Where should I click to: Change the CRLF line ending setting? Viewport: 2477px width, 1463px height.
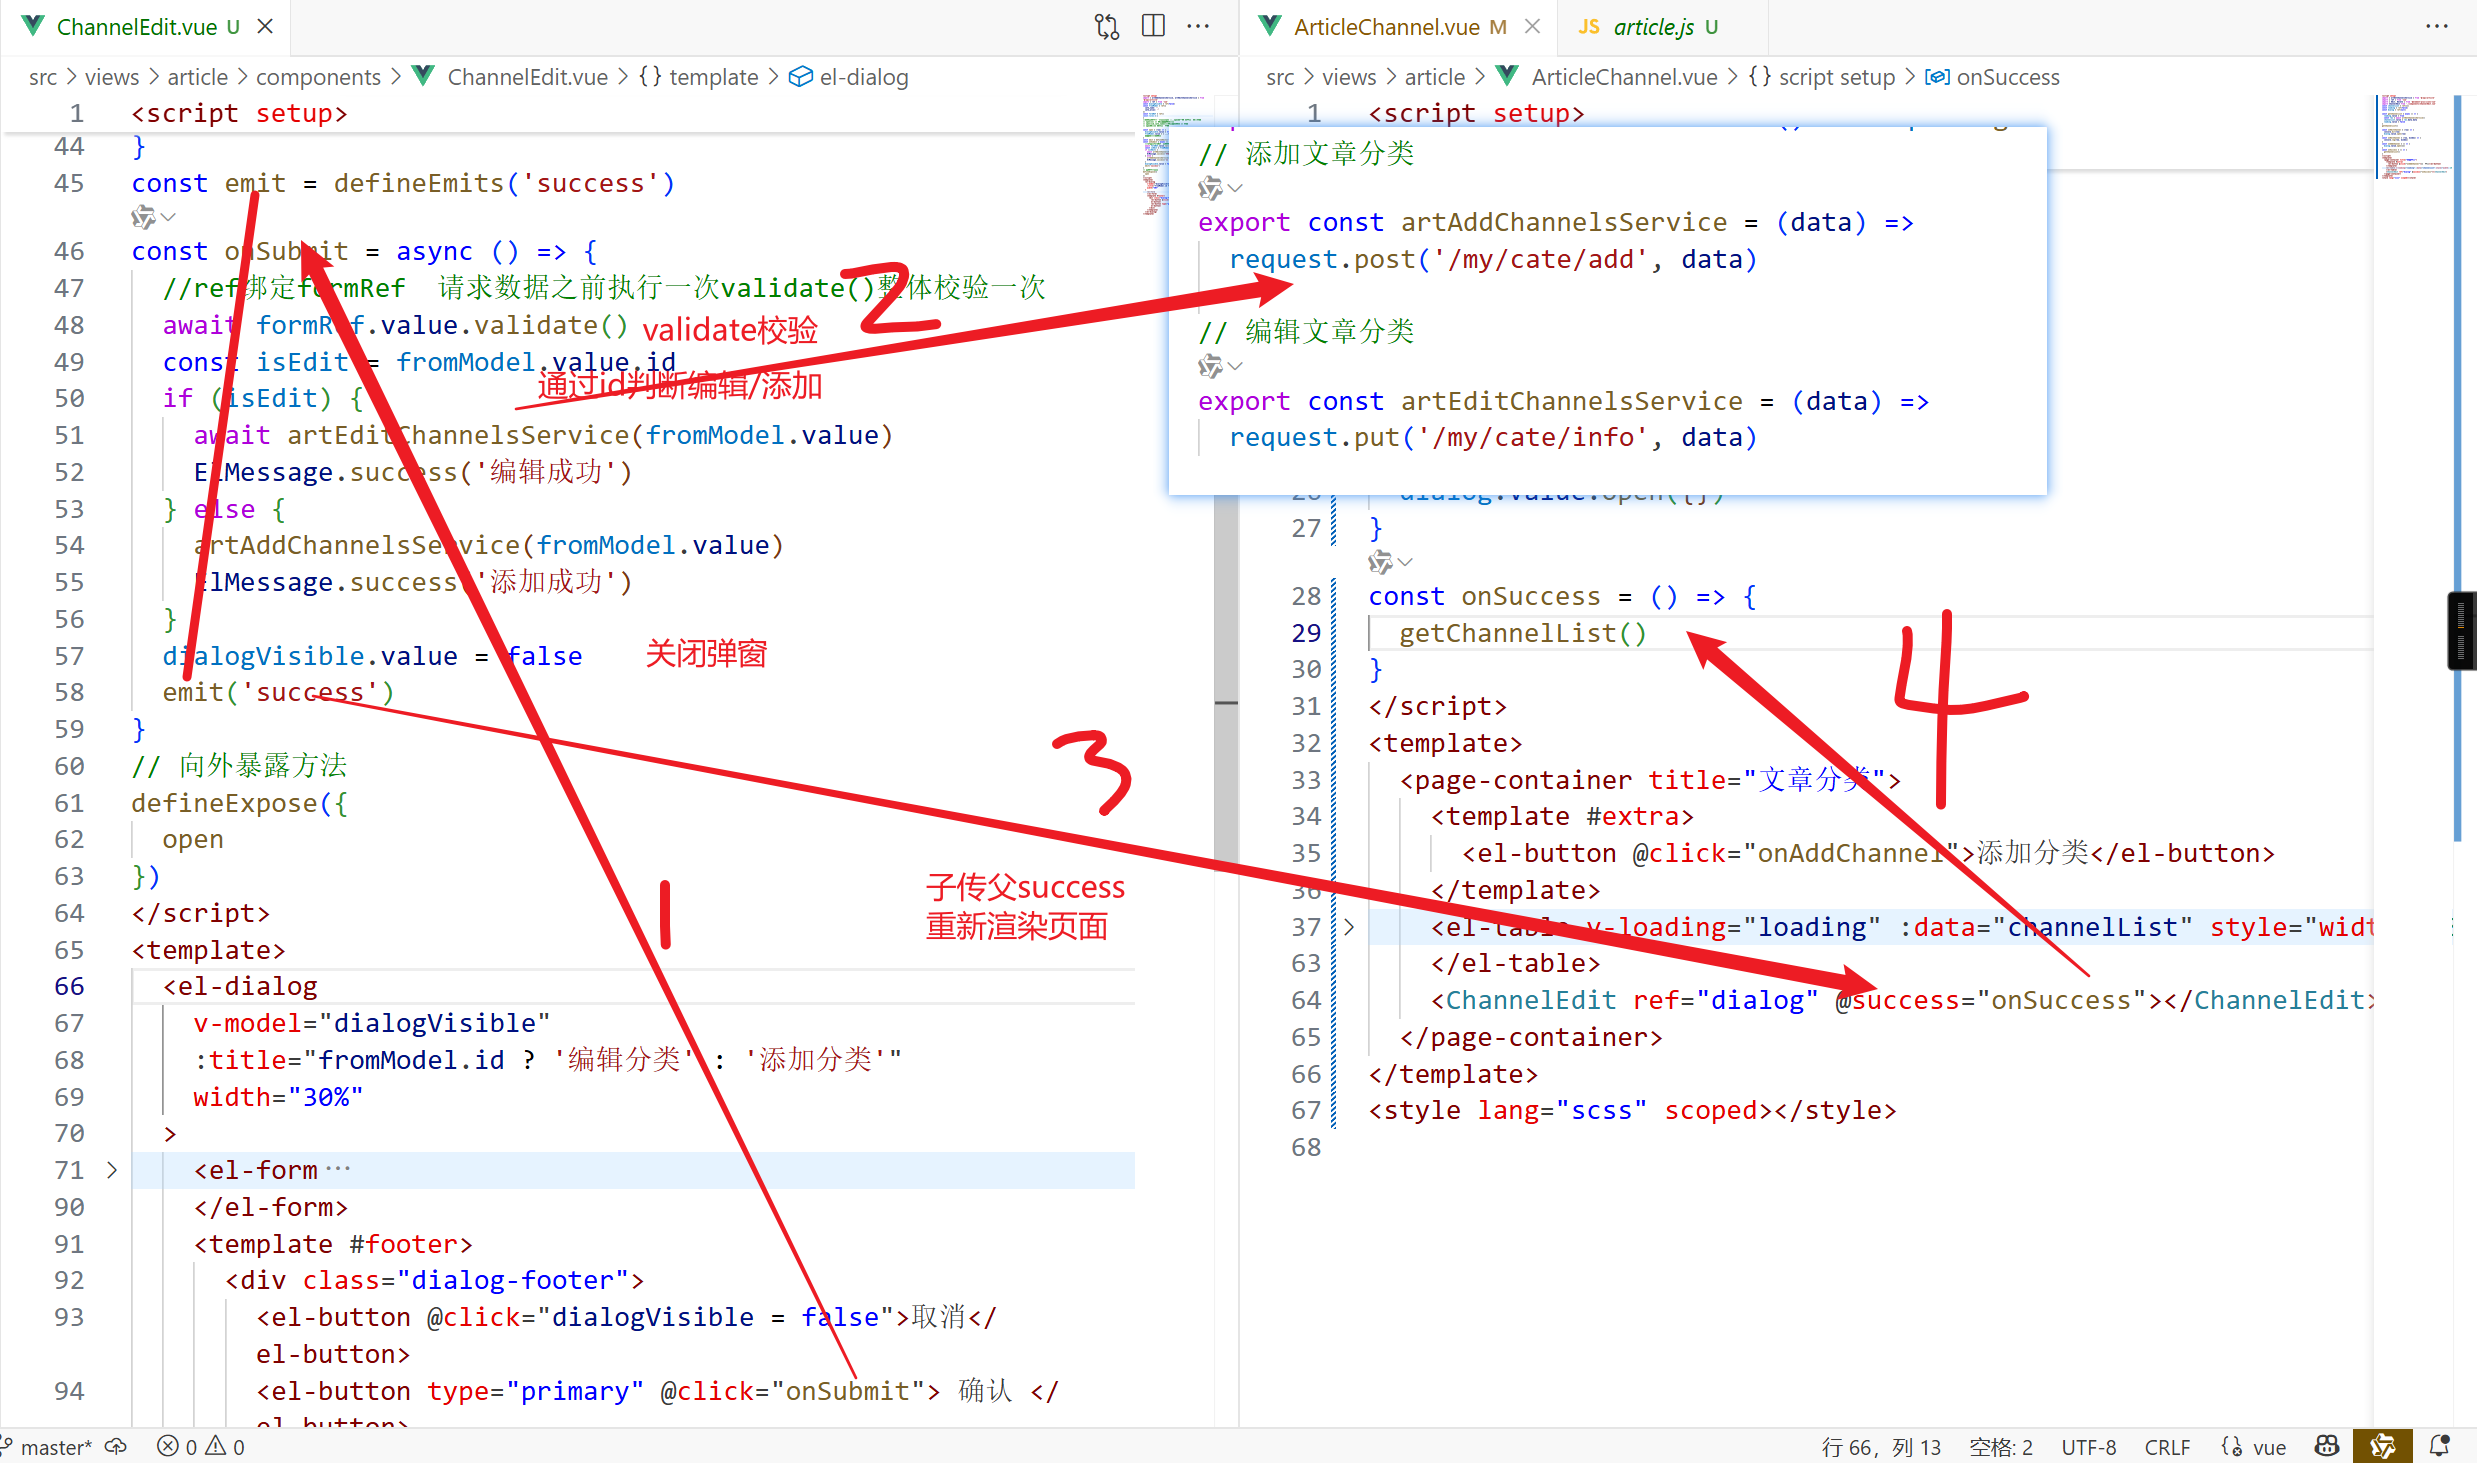(x=2167, y=1447)
